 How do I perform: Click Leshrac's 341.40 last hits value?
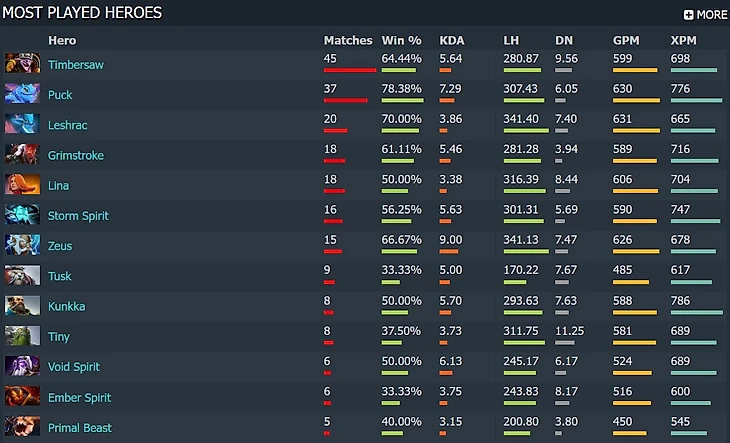tap(521, 119)
